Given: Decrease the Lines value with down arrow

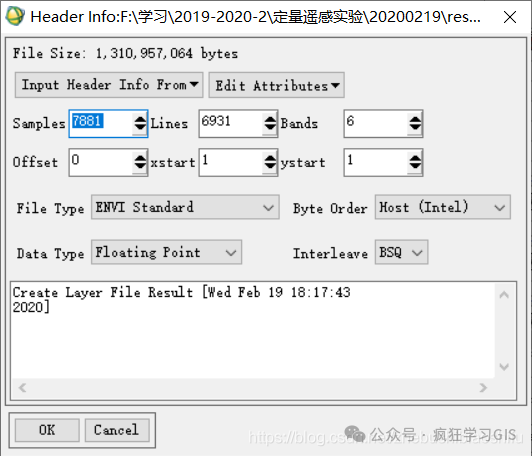Looking at the screenshot, I should point(270,128).
